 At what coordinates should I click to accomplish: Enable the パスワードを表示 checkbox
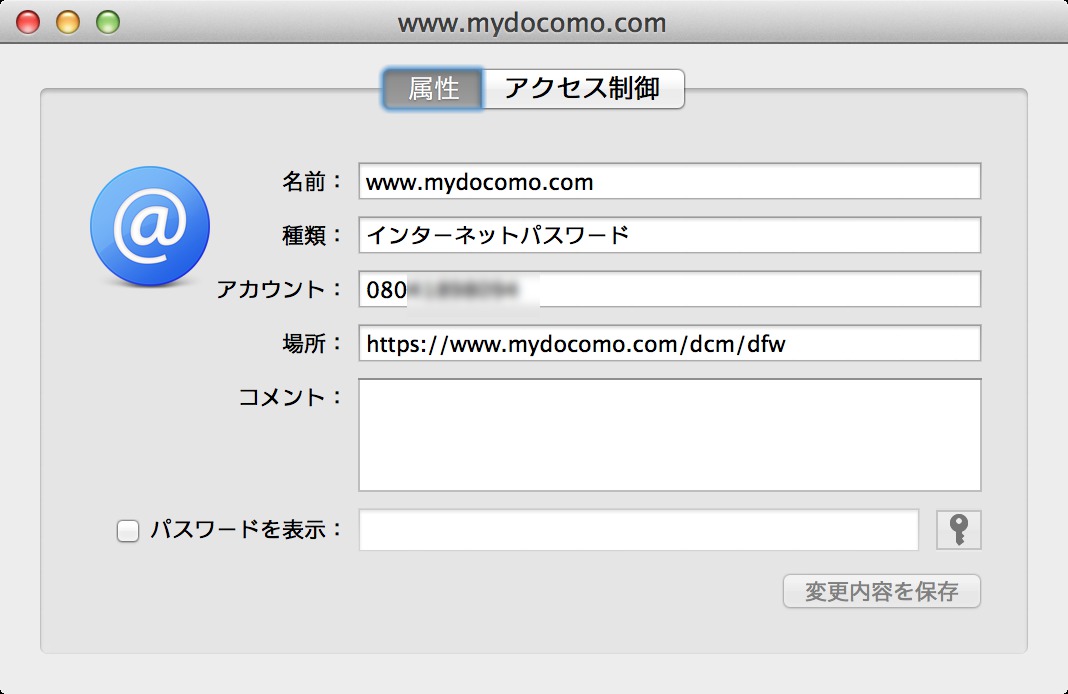coord(127,531)
